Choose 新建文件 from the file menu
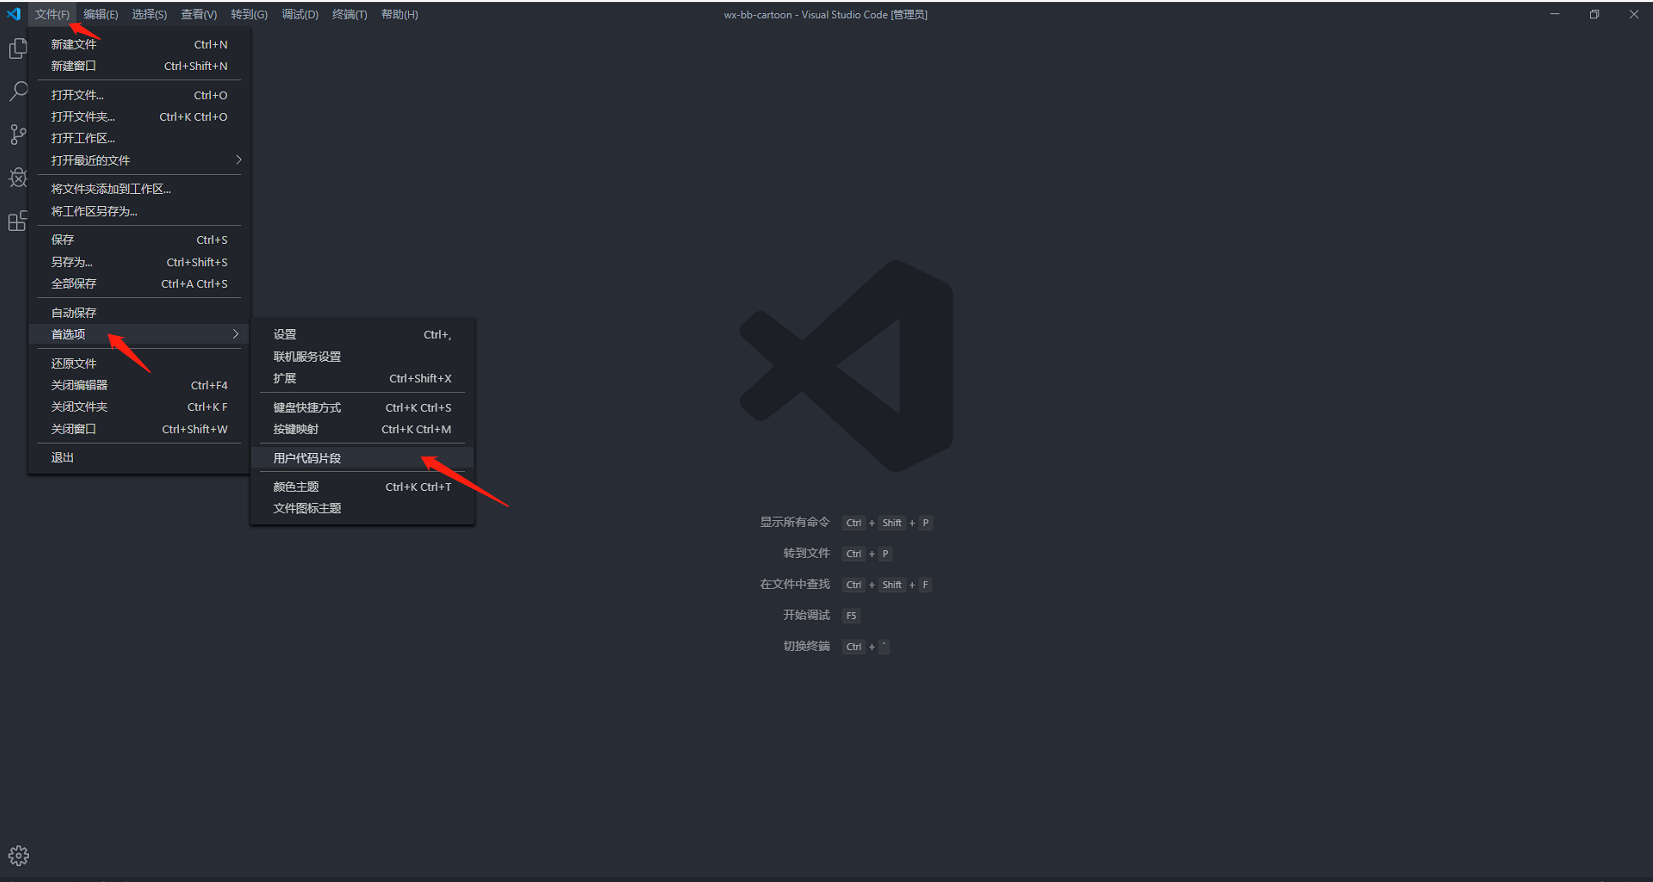This screenshot has height=882, width=1653. point(139,44)
